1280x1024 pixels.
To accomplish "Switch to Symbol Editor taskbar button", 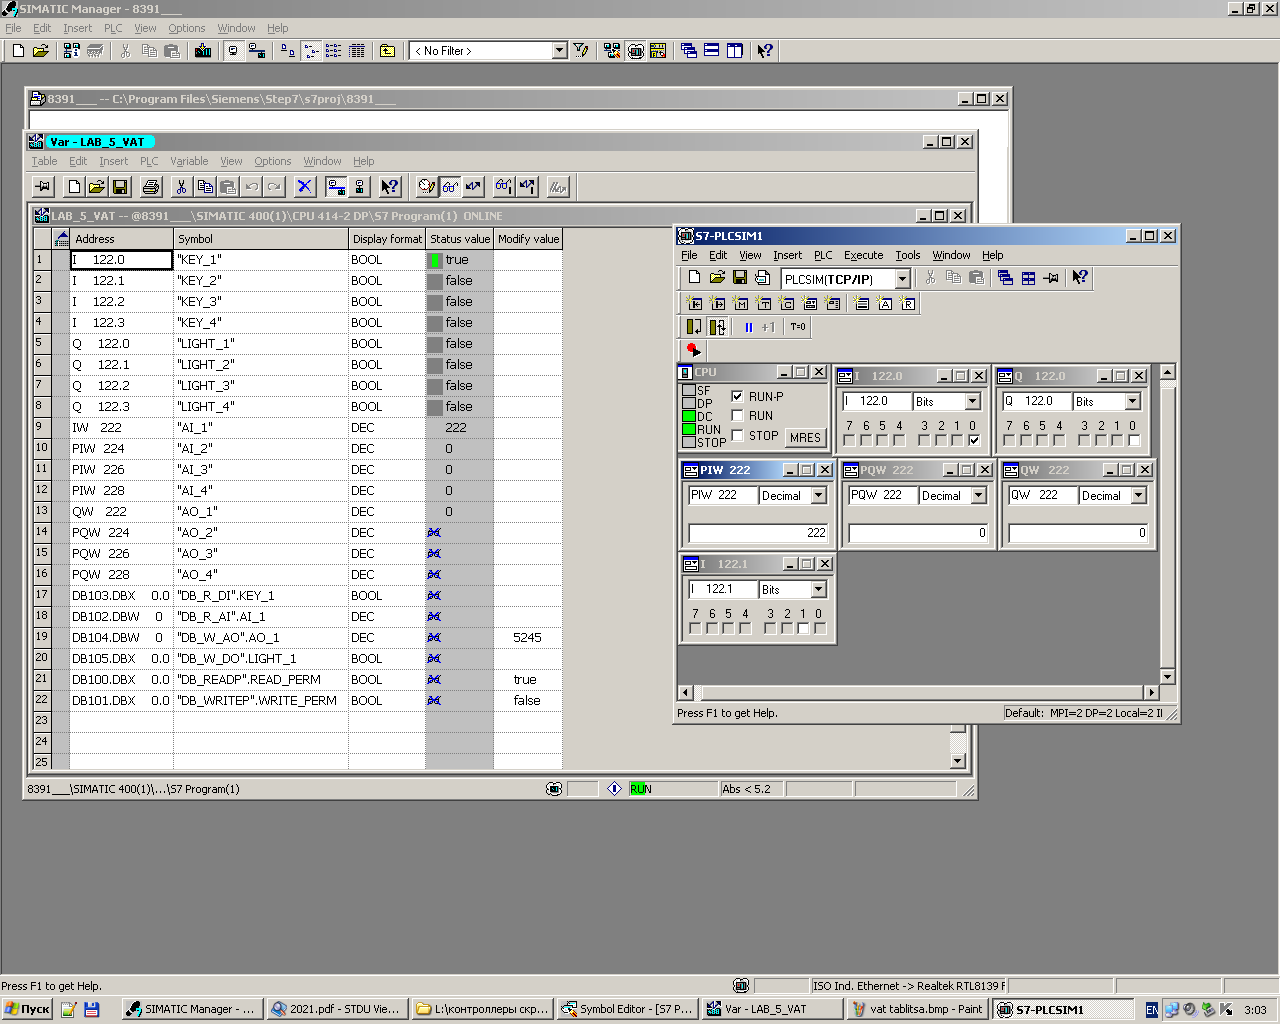I will 626,1009.
